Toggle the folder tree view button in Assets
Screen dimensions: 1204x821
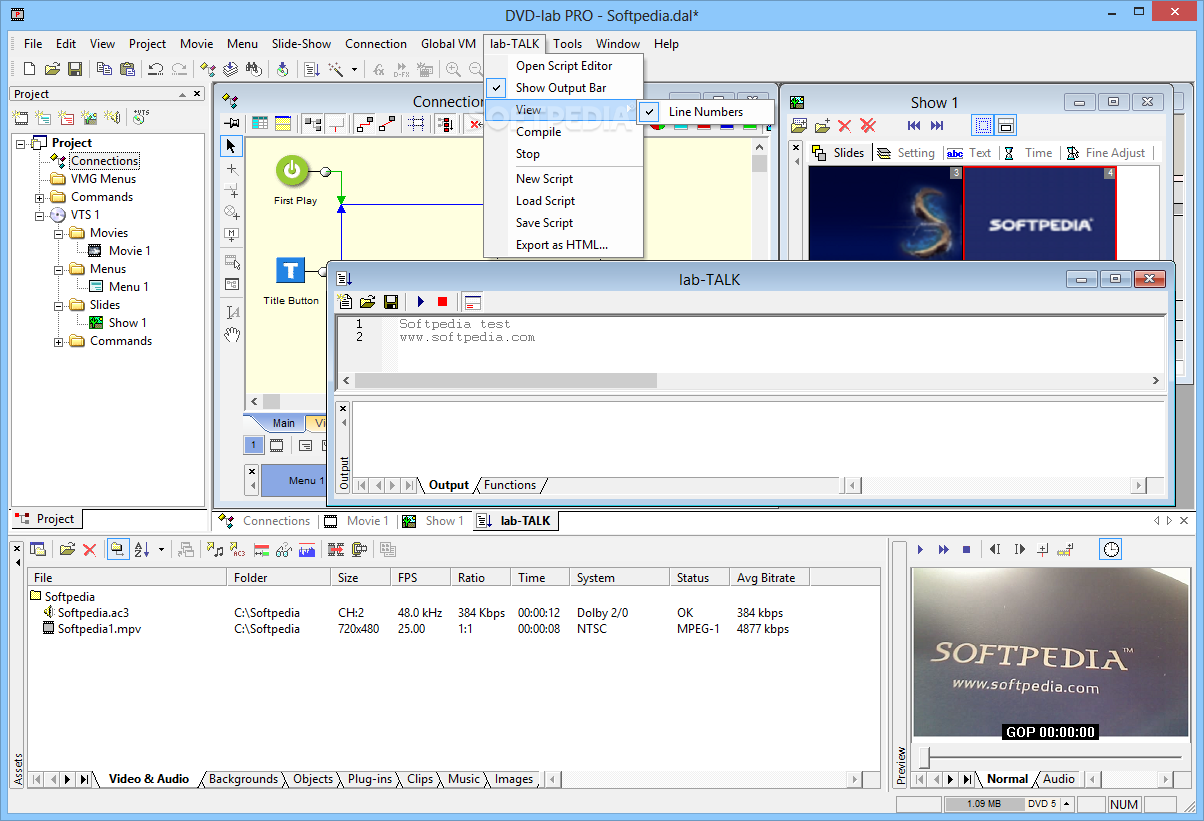(x=118, y=549)
